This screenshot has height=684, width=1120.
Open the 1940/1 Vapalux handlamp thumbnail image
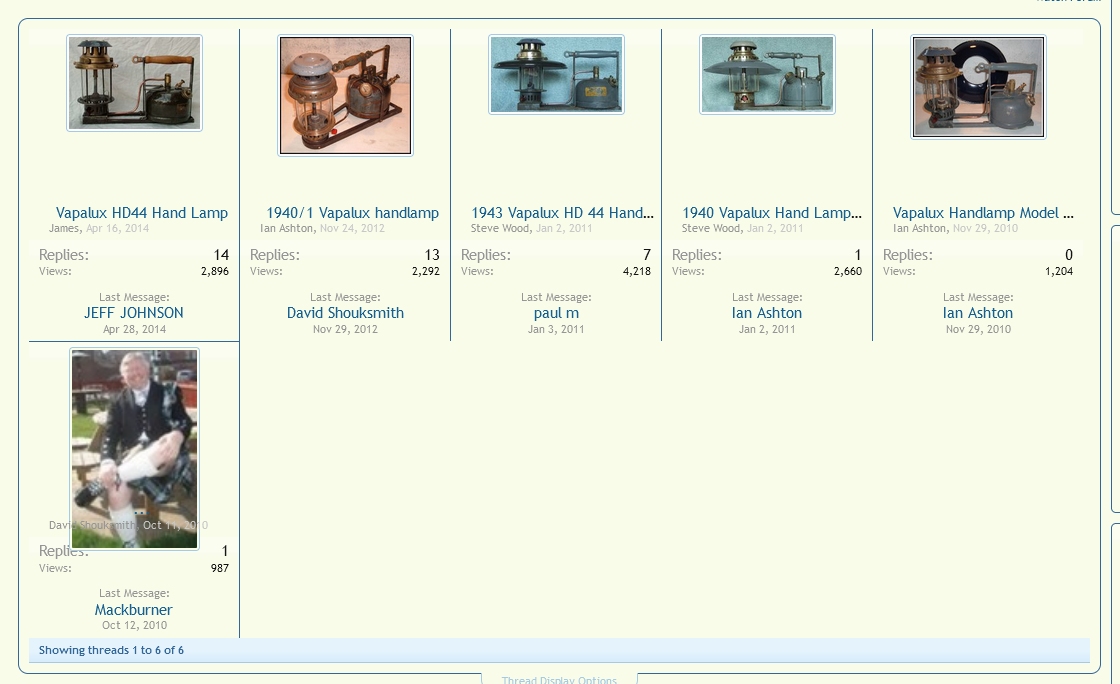click(345, 95)
